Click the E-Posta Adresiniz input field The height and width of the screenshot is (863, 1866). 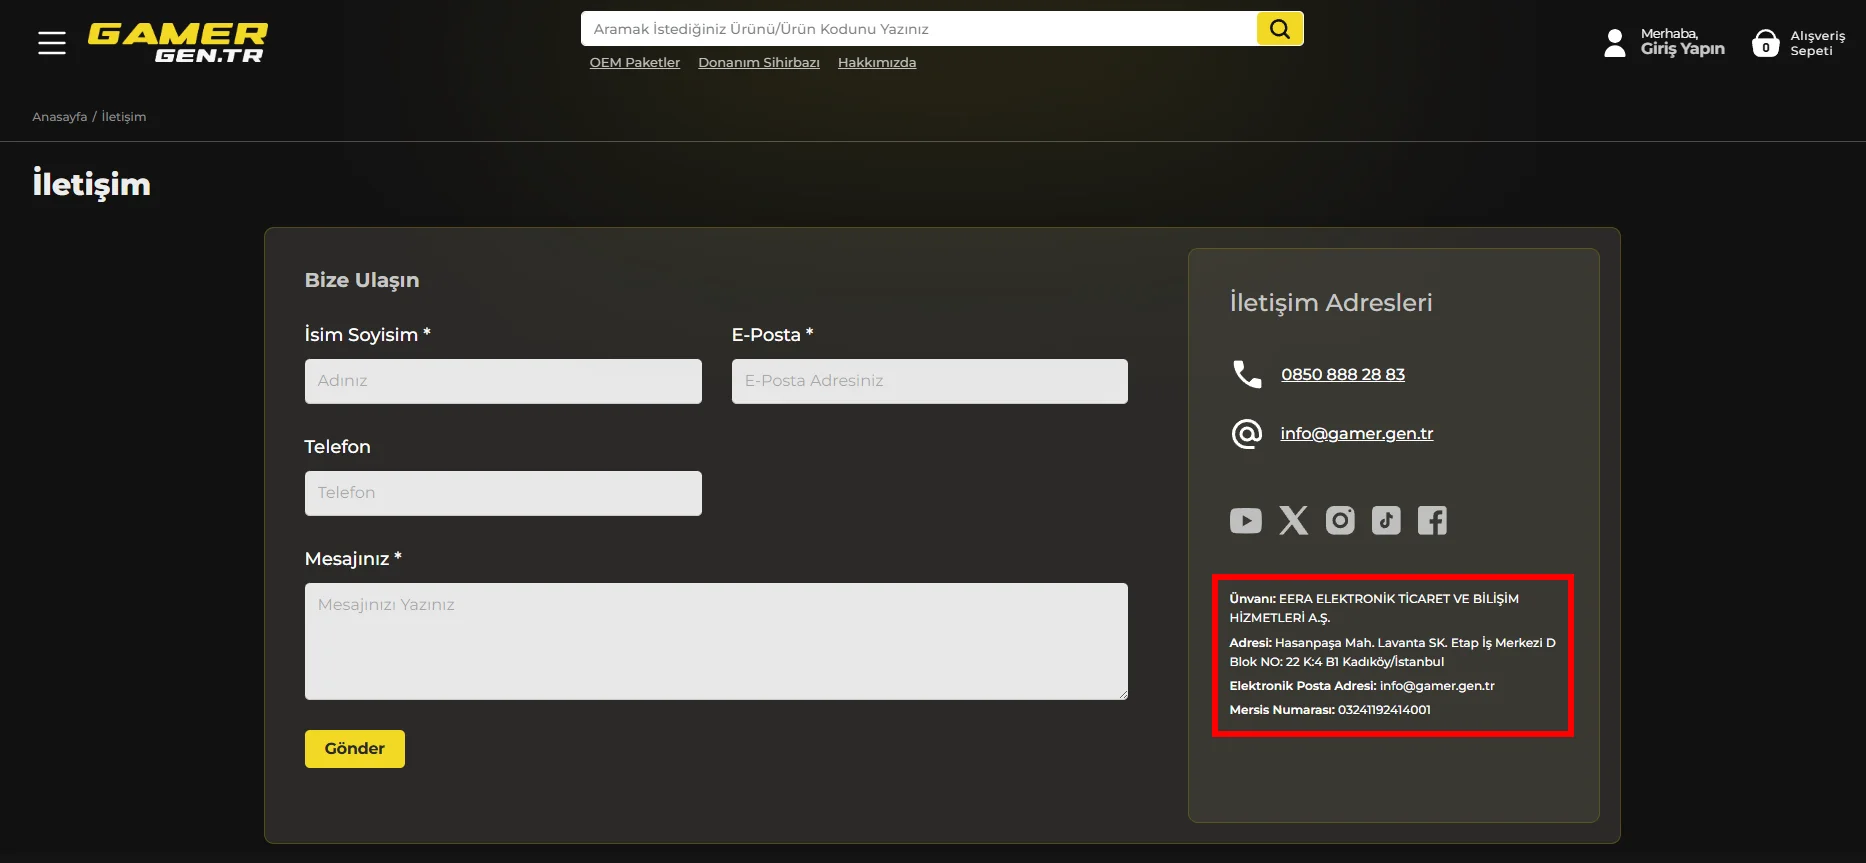930,381
